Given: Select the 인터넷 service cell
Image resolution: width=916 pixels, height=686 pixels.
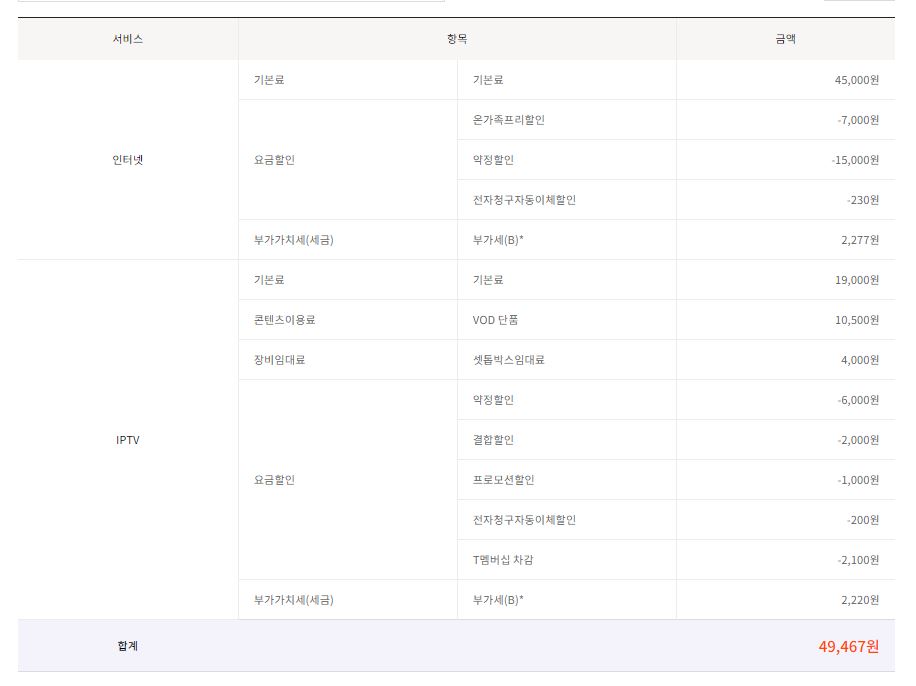Looking at the screenshot, I should click(x=128, y=160).
